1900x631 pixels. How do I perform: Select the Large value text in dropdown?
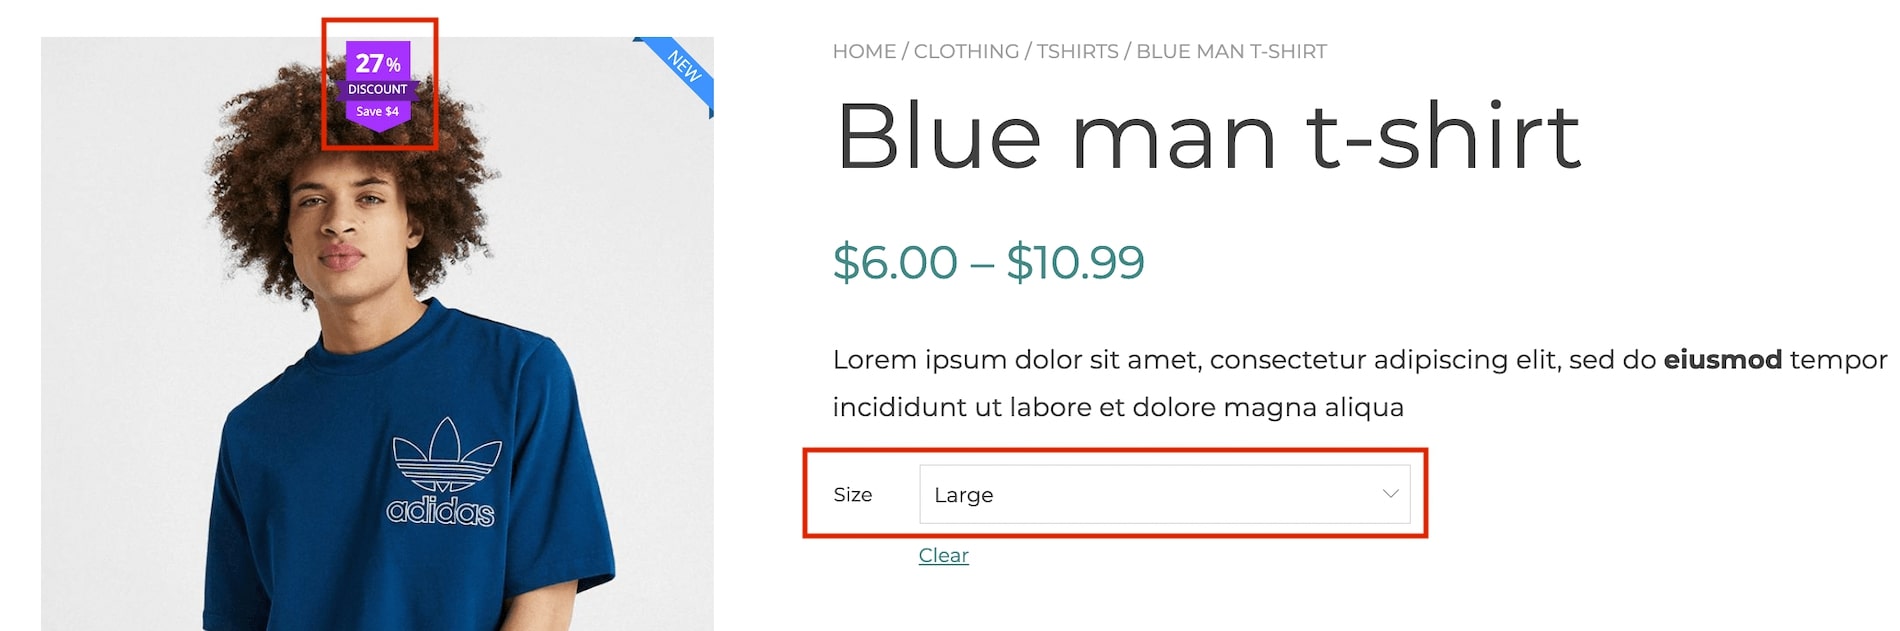(x=963, y=495)
